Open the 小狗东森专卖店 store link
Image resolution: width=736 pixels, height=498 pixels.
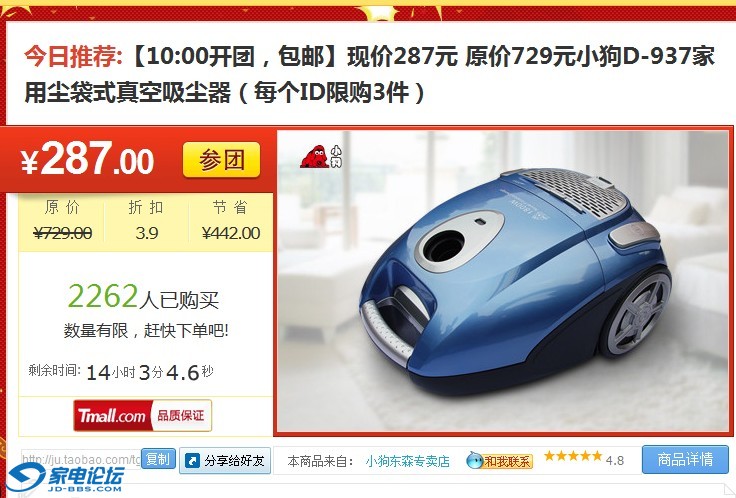[407, 461]
